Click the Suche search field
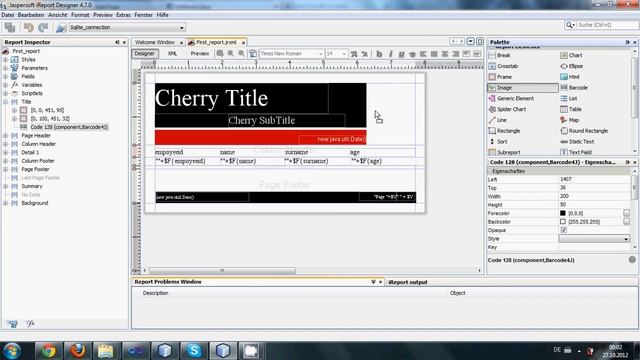The height and width of the screenshot is (360, 640). click(606, 25)
